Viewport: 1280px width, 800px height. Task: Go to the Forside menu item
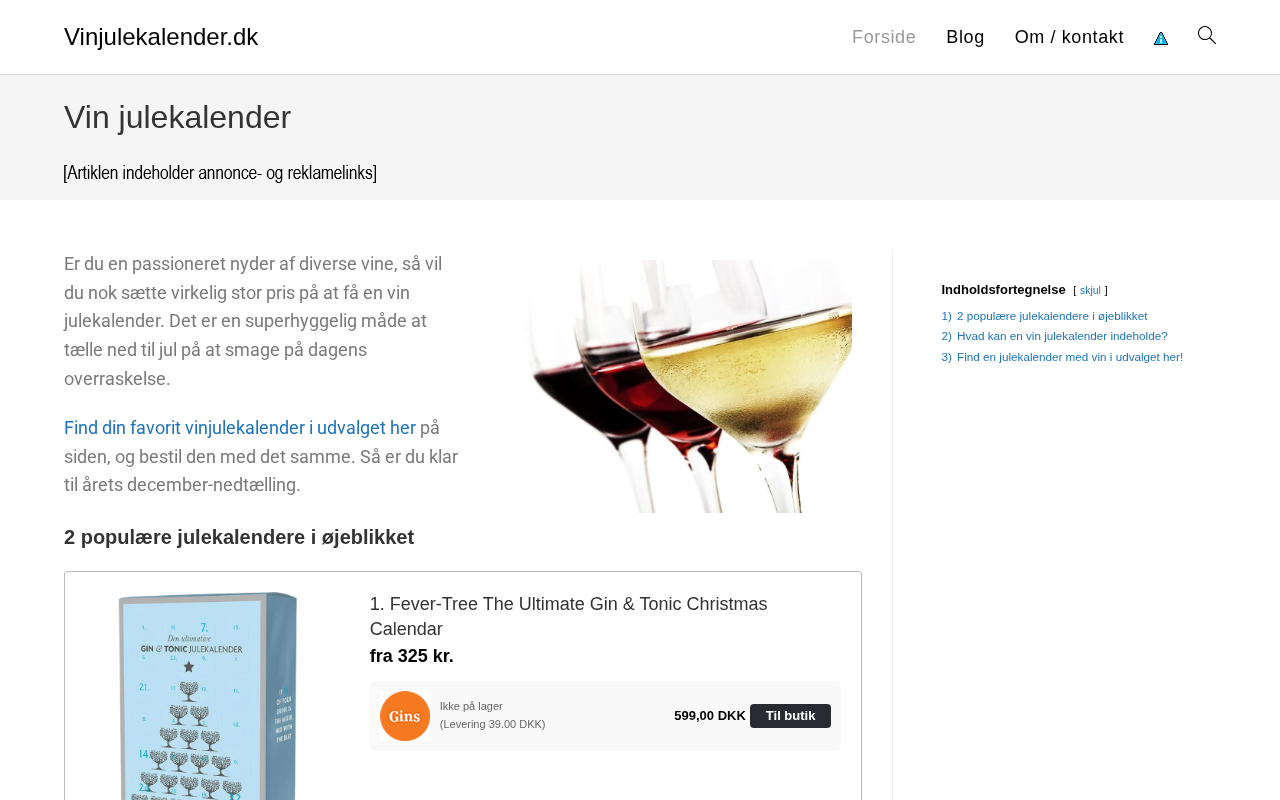coord(884,37)
